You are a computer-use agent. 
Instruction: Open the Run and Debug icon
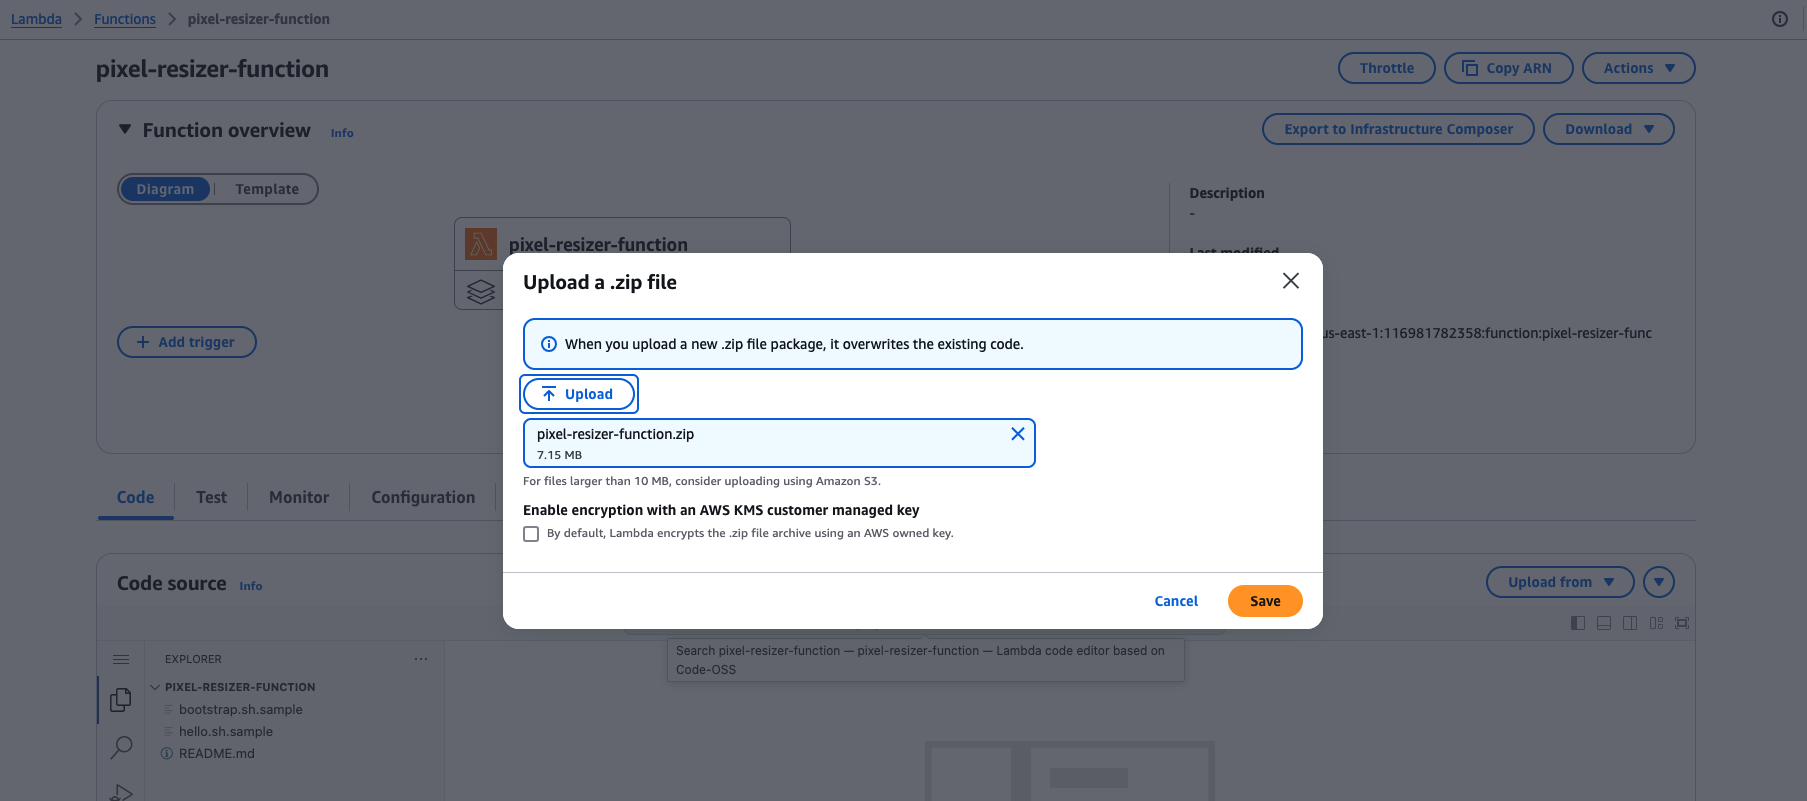point(121,792)
